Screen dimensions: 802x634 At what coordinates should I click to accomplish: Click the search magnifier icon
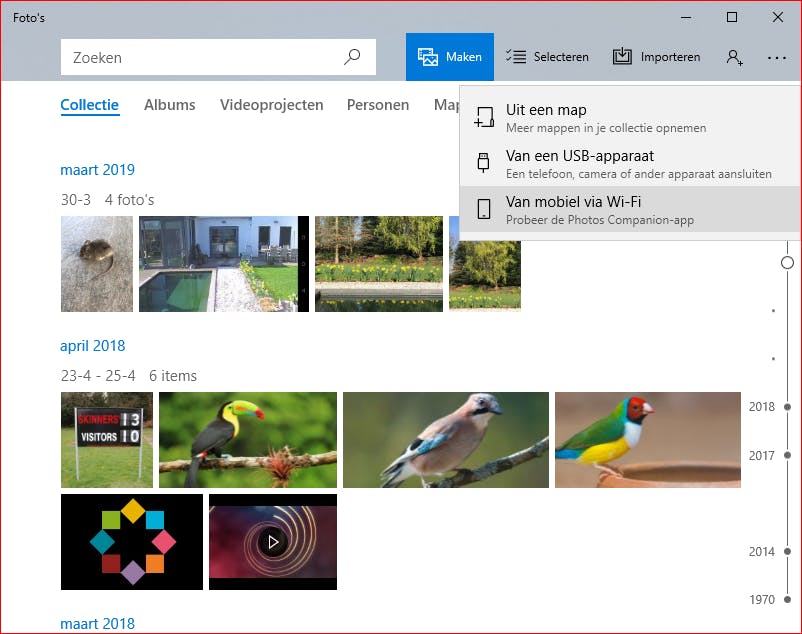coord(352,57)
